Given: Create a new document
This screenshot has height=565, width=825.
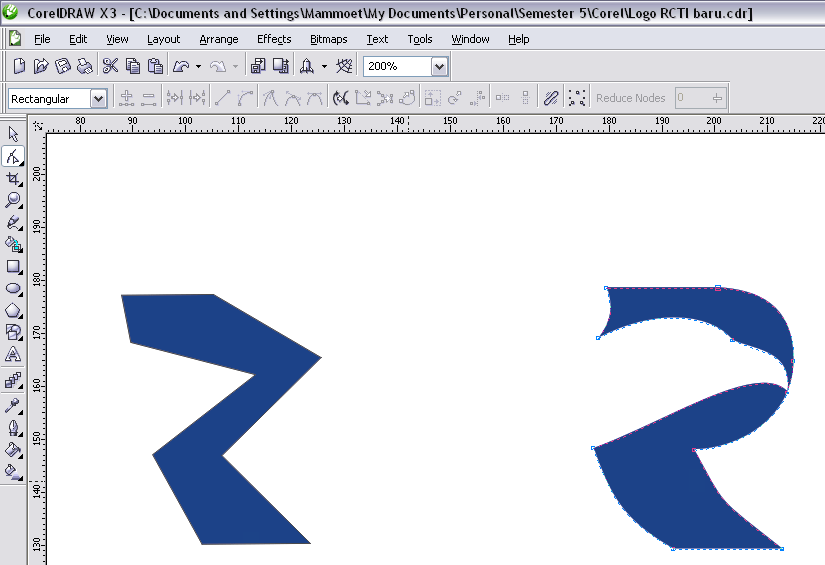Looking at the screenshot, I should coord(19,66).
